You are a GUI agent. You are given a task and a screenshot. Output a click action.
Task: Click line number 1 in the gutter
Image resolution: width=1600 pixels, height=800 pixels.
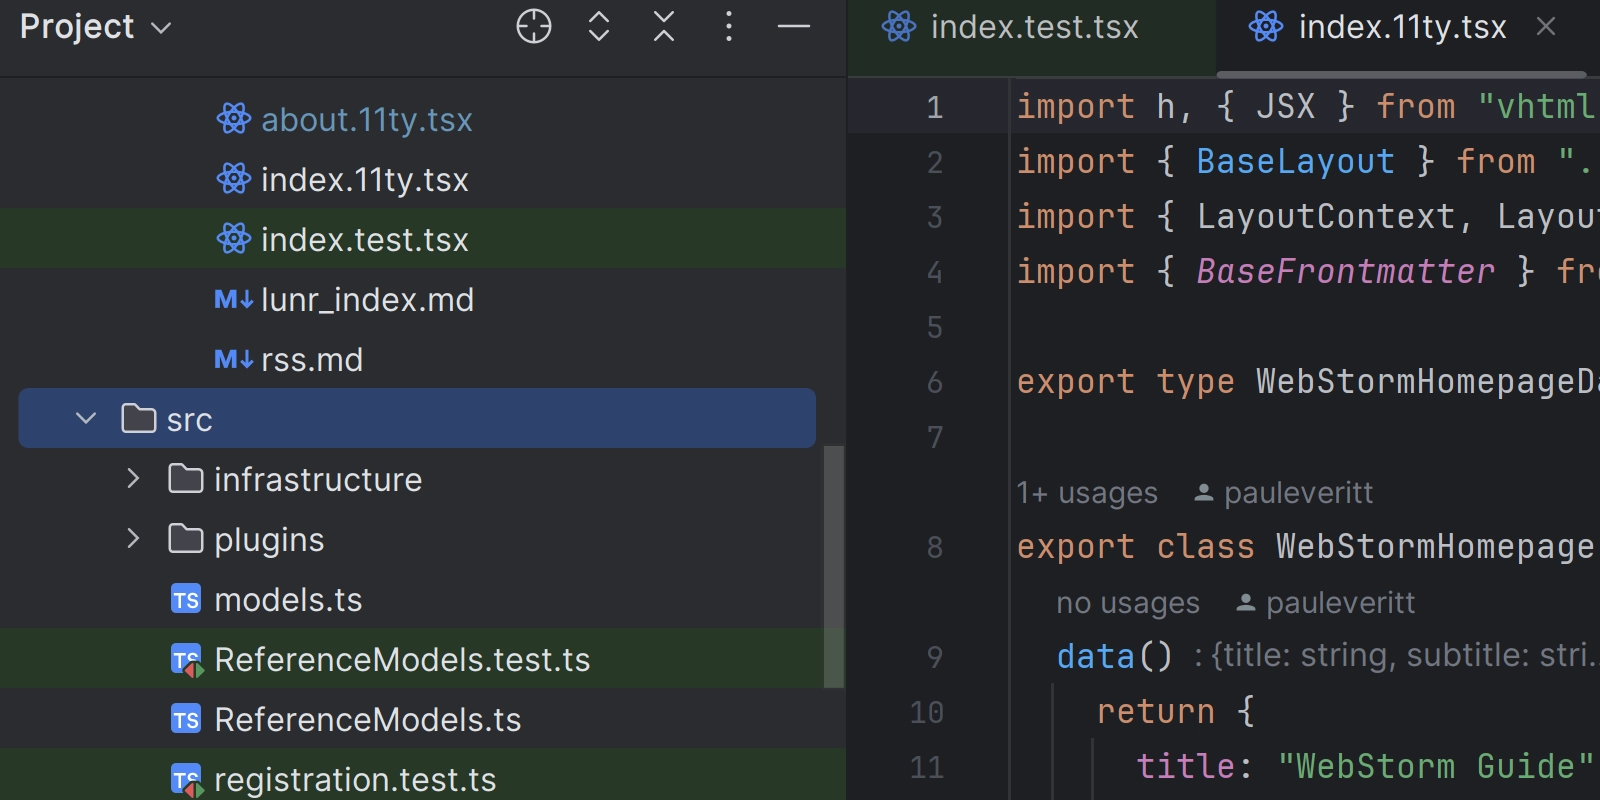tap(935, 107)
